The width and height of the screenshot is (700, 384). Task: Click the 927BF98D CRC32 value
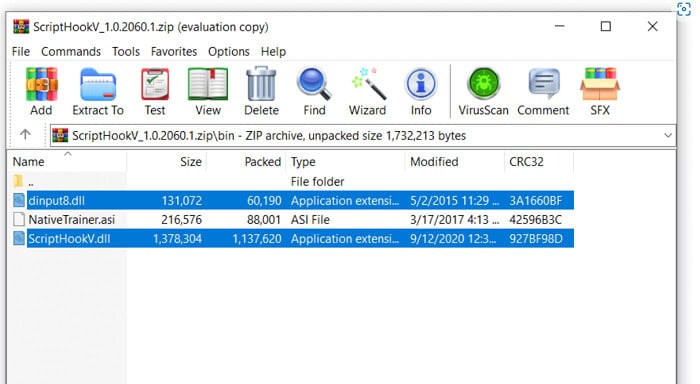(536, 239)
